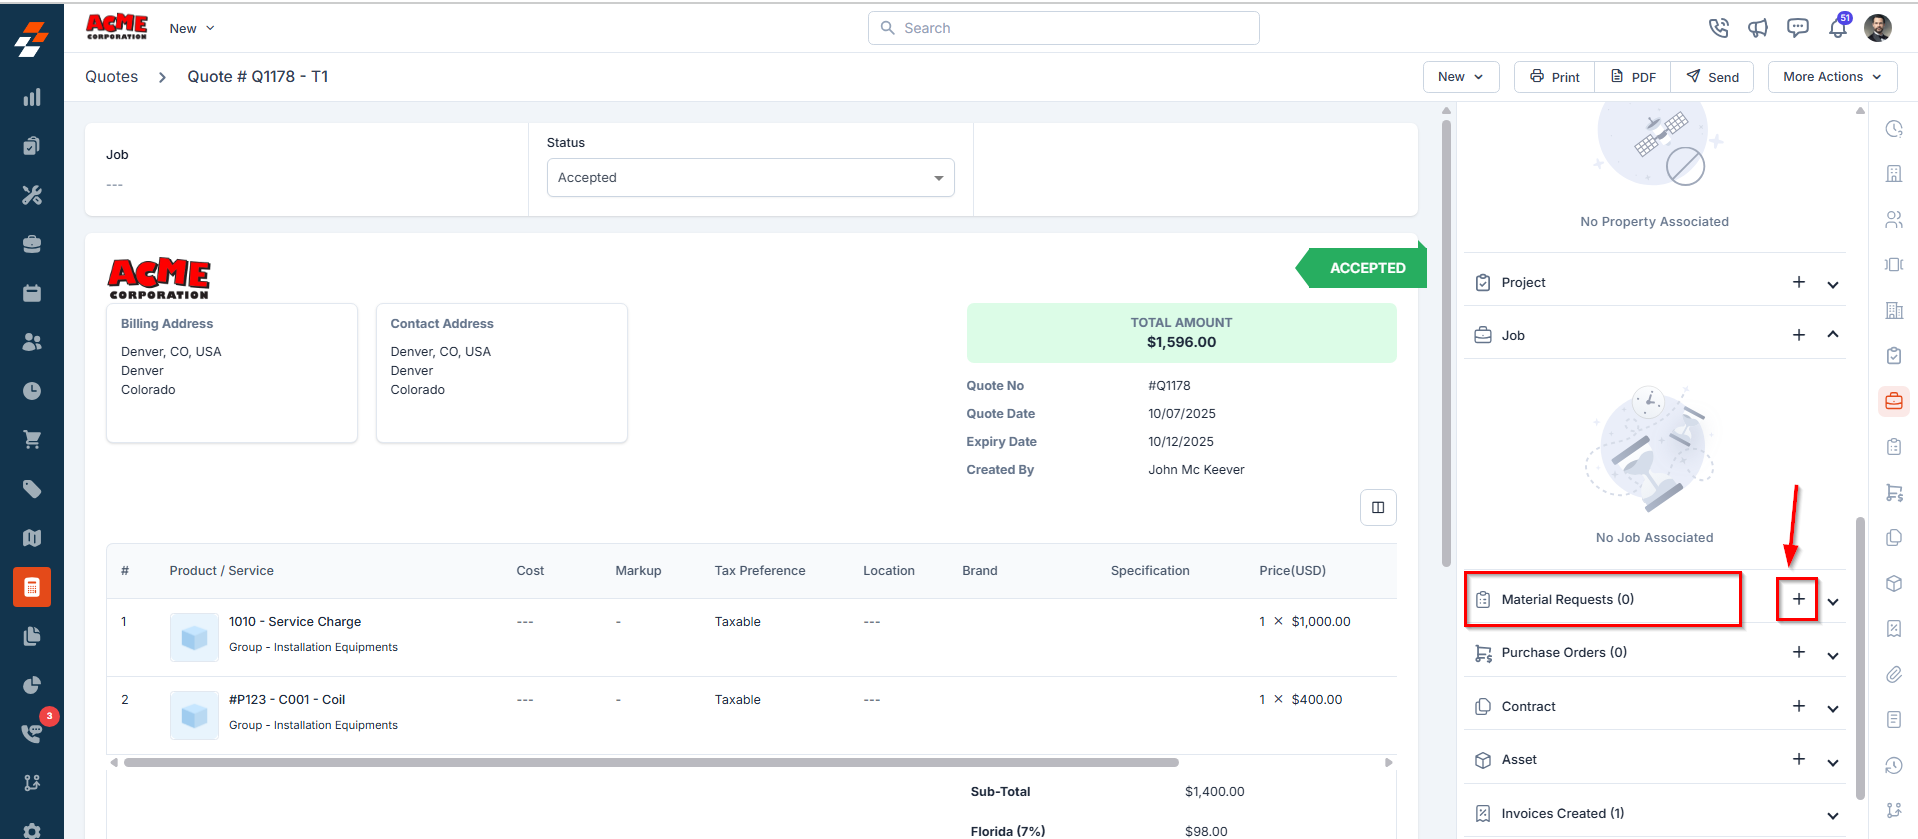Click the main content vertical scrollbar
Image resolution: width=1918 pixels, height=839 pixels.
tap(1446, 344)
